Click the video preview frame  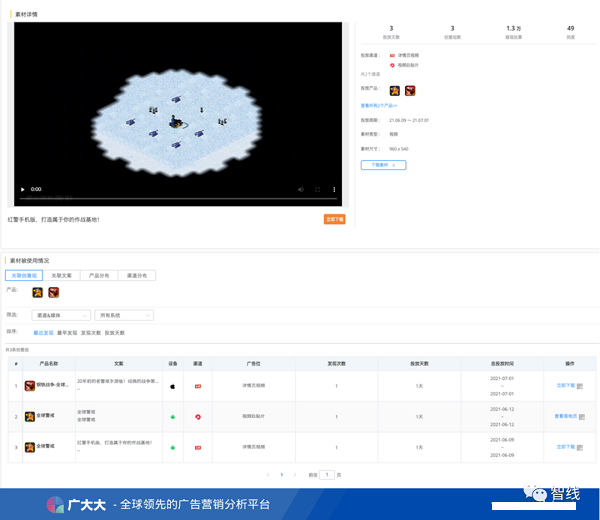[178, 114]
